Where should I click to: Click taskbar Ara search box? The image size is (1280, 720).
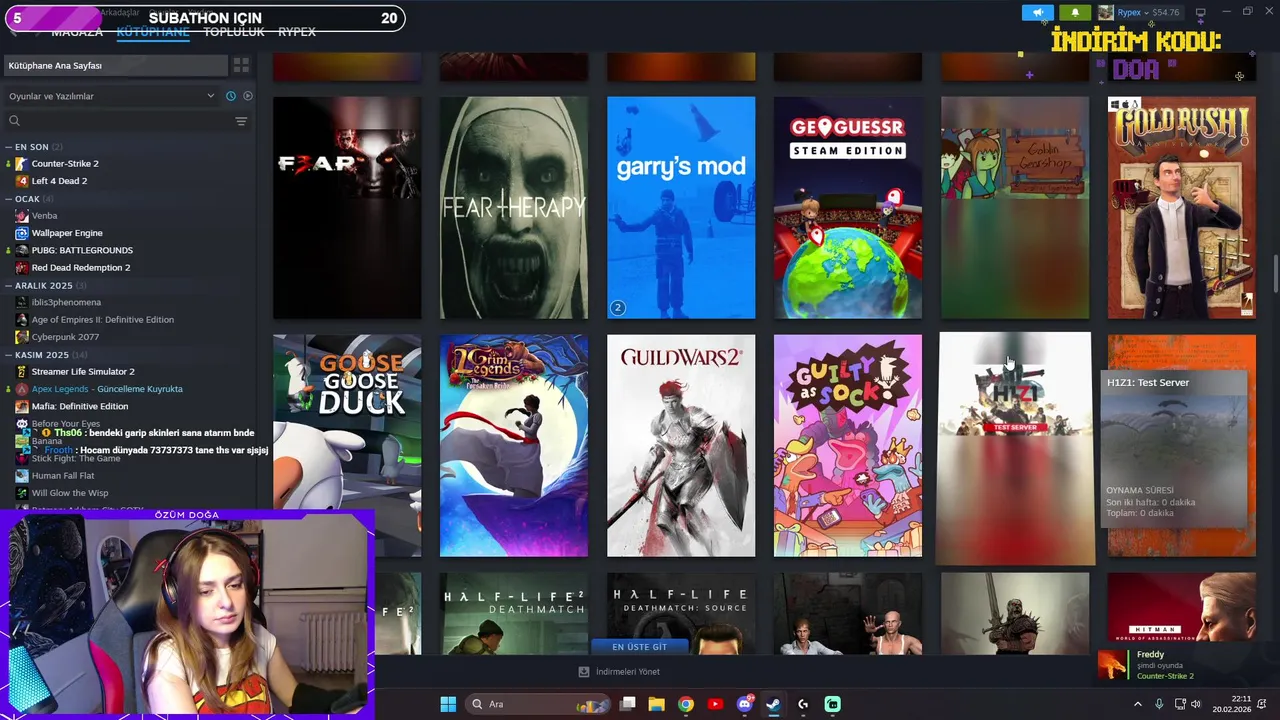(537, 704)
